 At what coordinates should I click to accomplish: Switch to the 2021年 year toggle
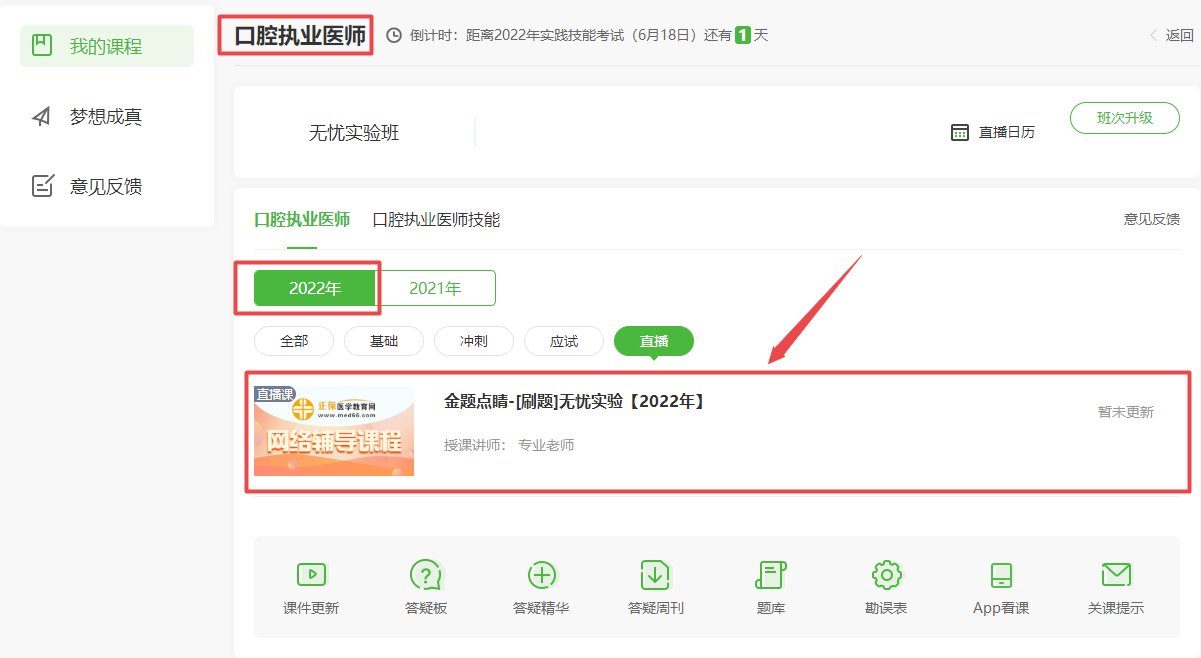coord(436,288)
